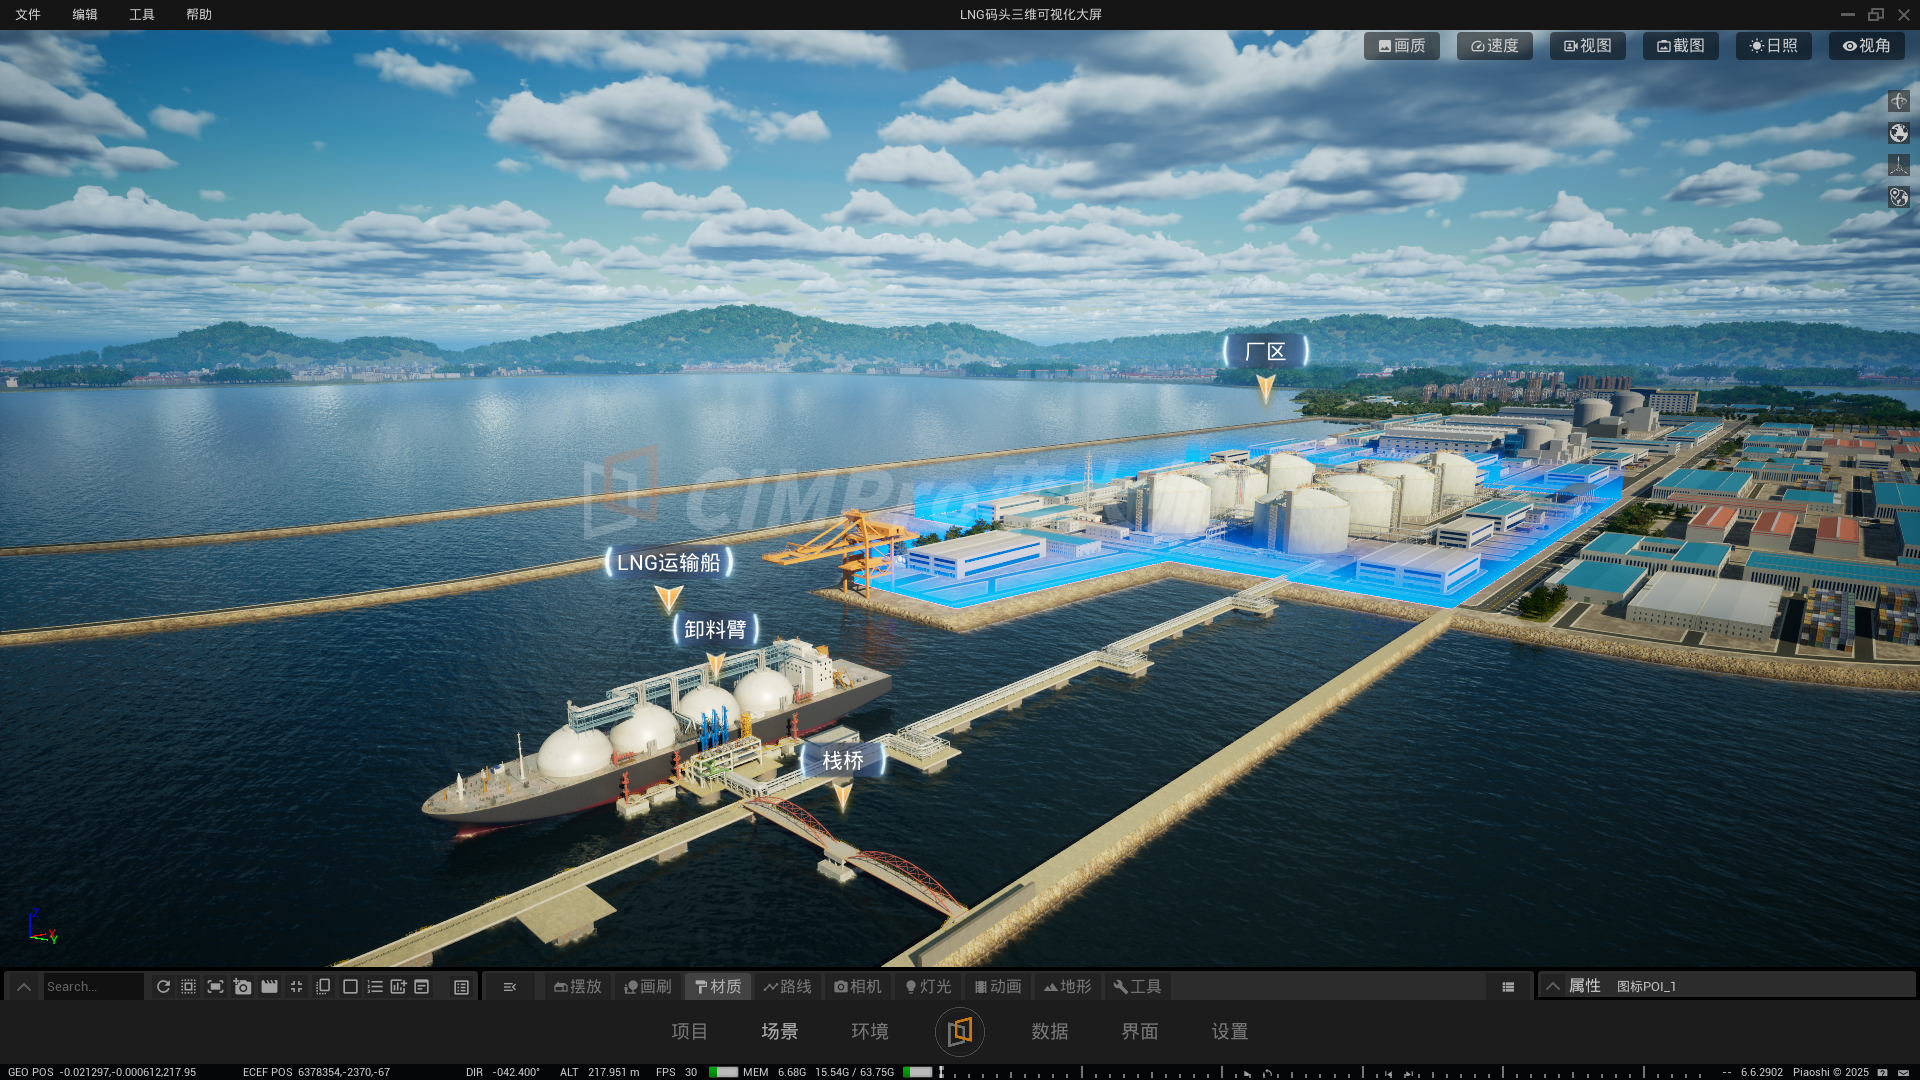
Task: Toggle the 材质 material tool tab
Action: (x=718, y=987)
